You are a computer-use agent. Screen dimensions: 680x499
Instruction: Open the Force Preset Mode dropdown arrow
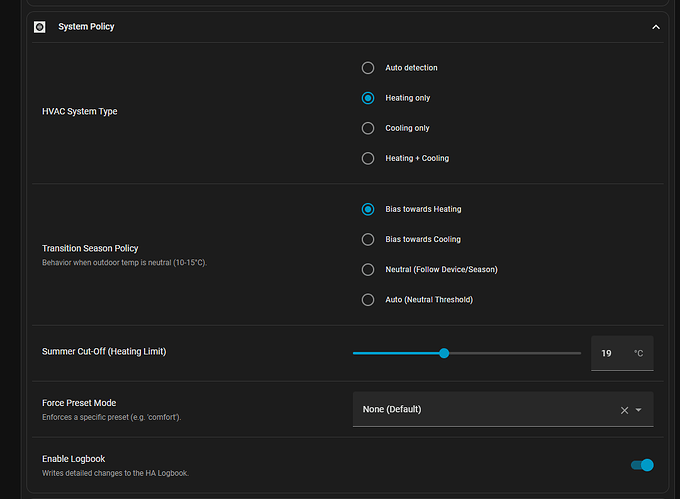[639, 410]
